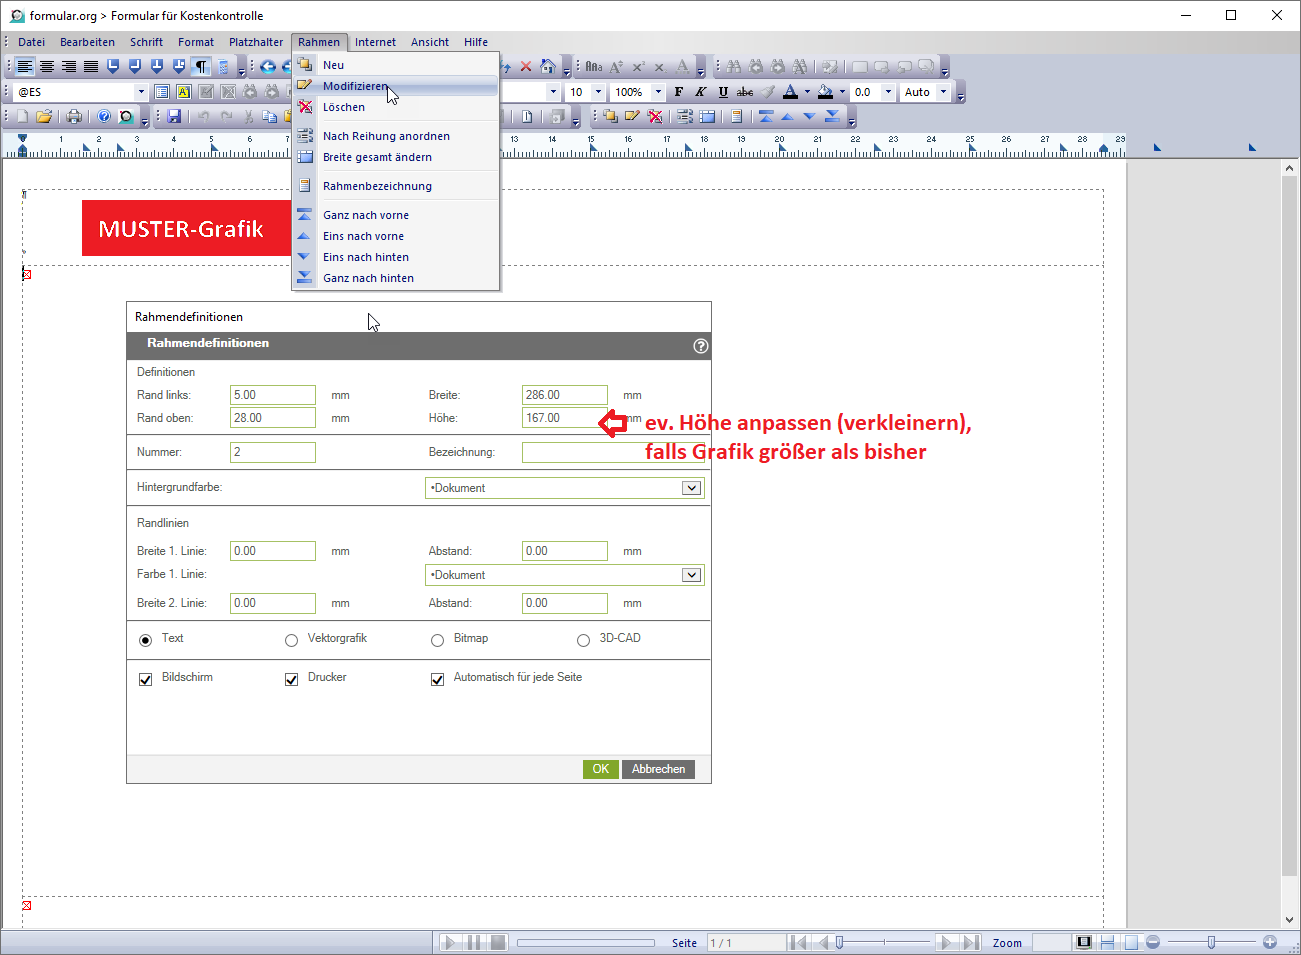Open the Farbe 1. Linie dropdown
This screenshot has height=955, width=1301.
click(x=691, y=575)
